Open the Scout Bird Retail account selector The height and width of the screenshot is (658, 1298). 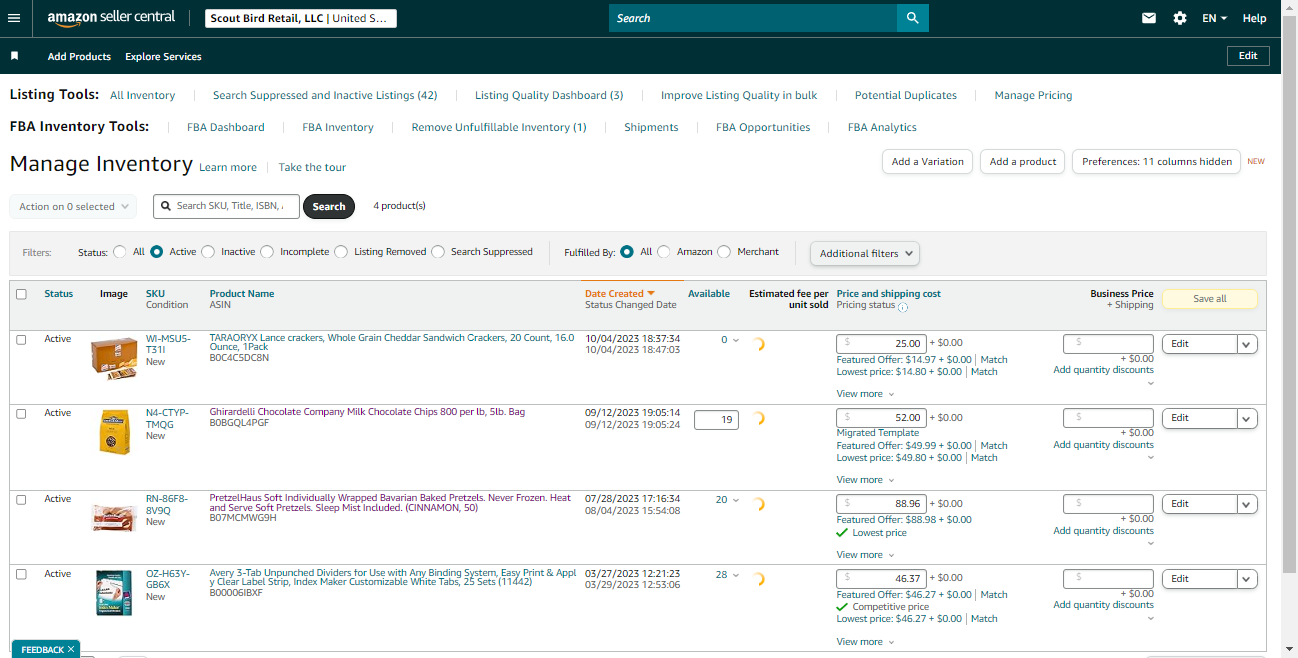[x=301, y=18]
